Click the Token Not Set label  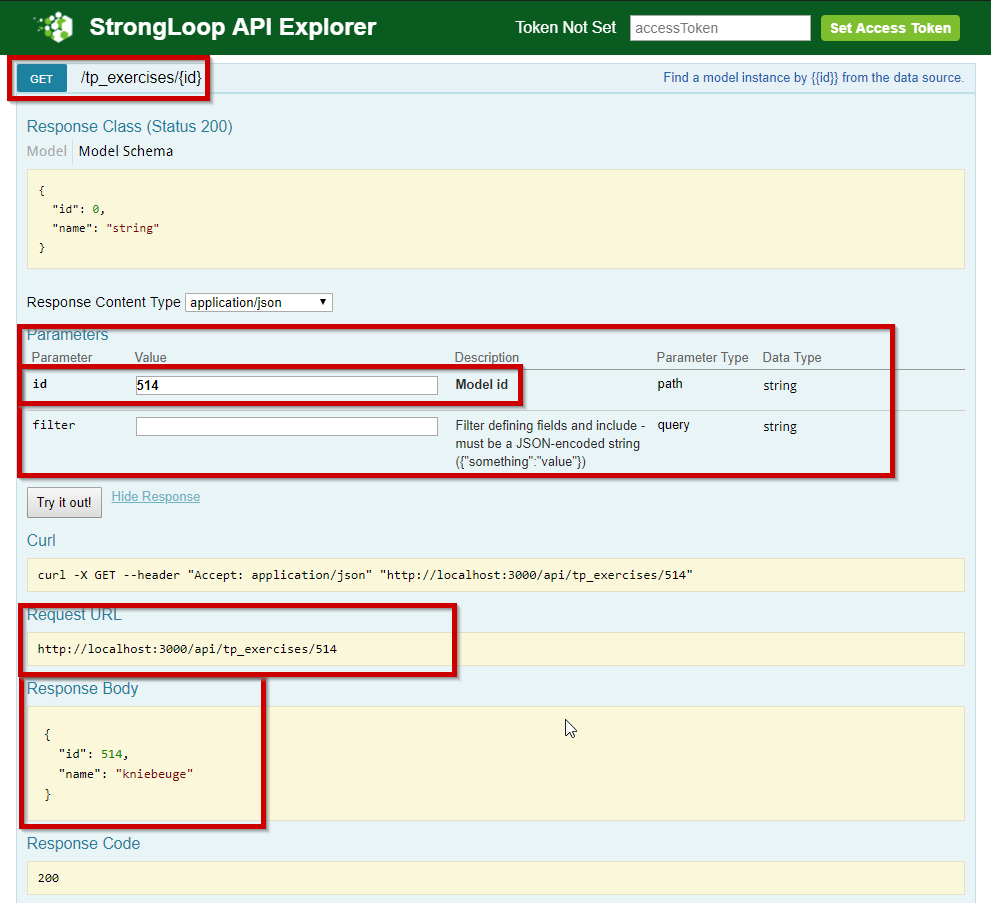click(x=565, y=28)
